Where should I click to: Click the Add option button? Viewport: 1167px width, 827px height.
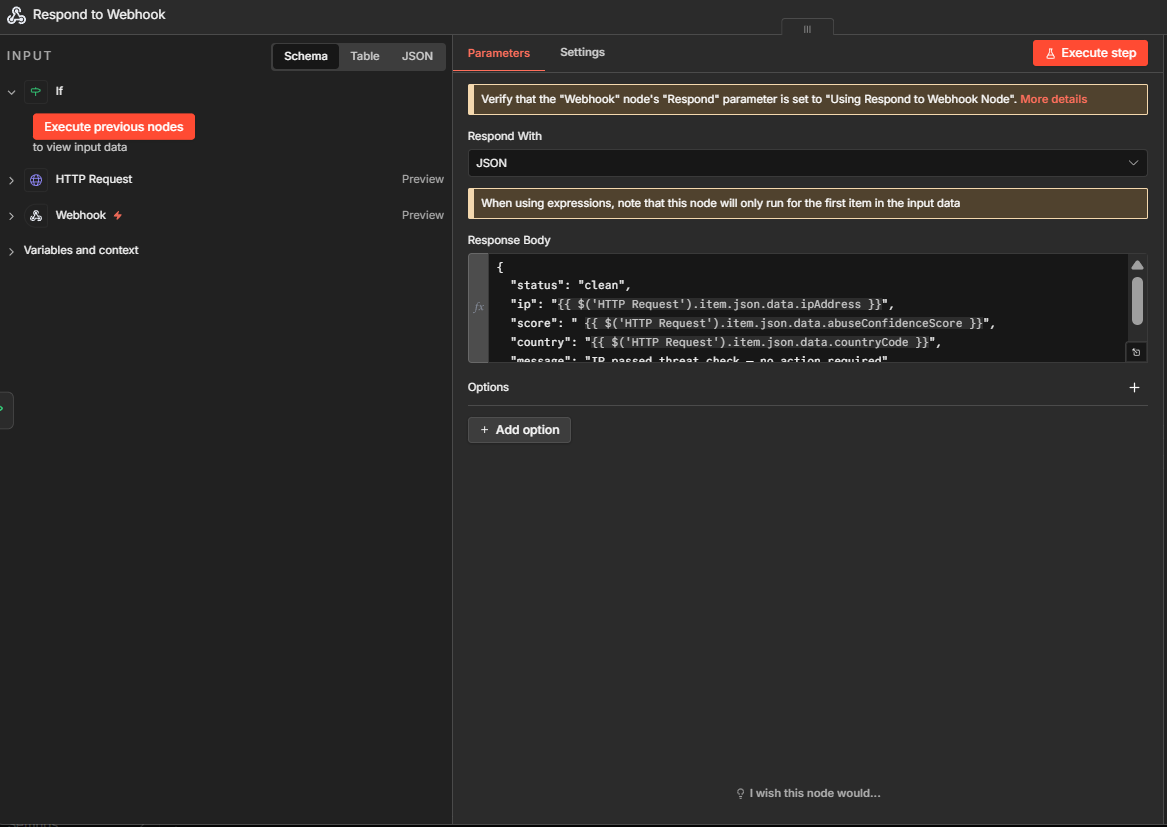(x=519, y=430)
